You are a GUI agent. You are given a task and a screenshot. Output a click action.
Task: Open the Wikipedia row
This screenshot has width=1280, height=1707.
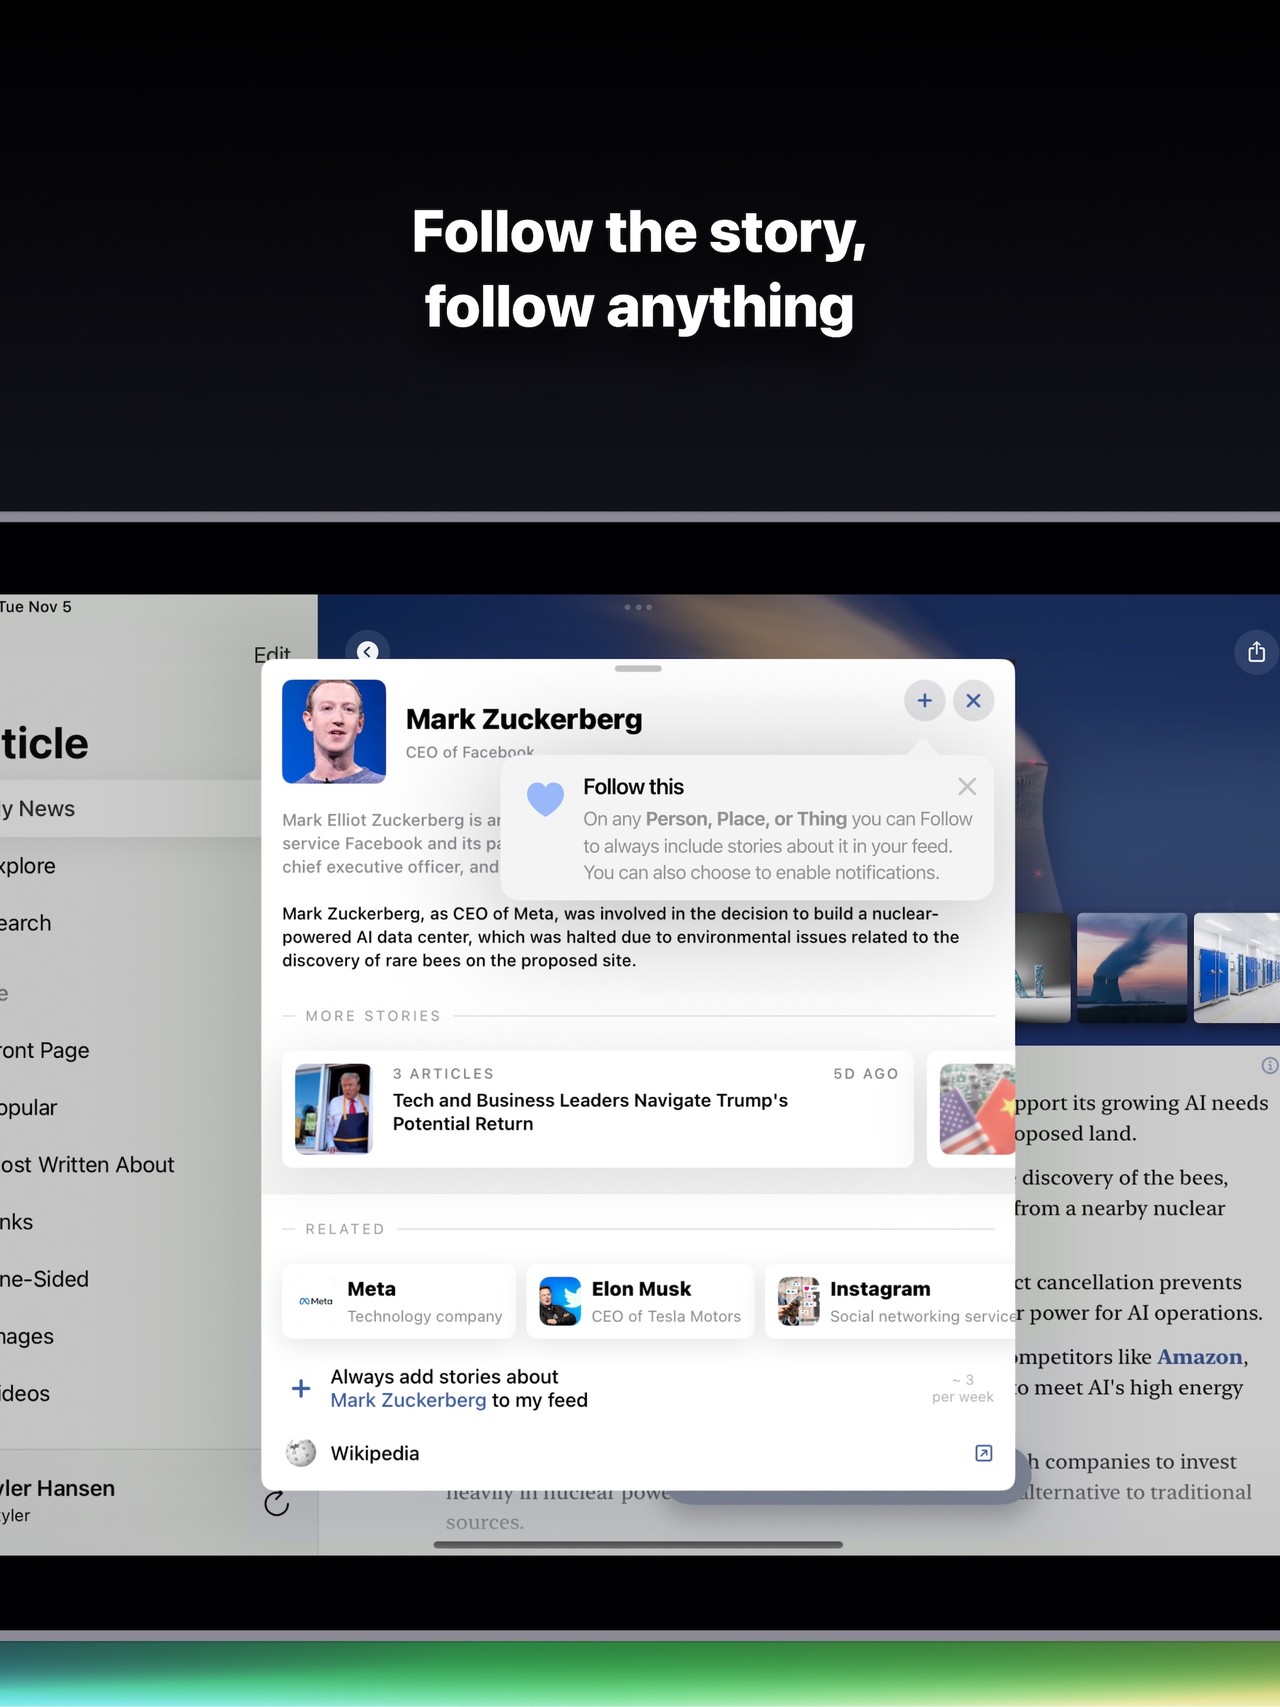[x=638, y=1453]
